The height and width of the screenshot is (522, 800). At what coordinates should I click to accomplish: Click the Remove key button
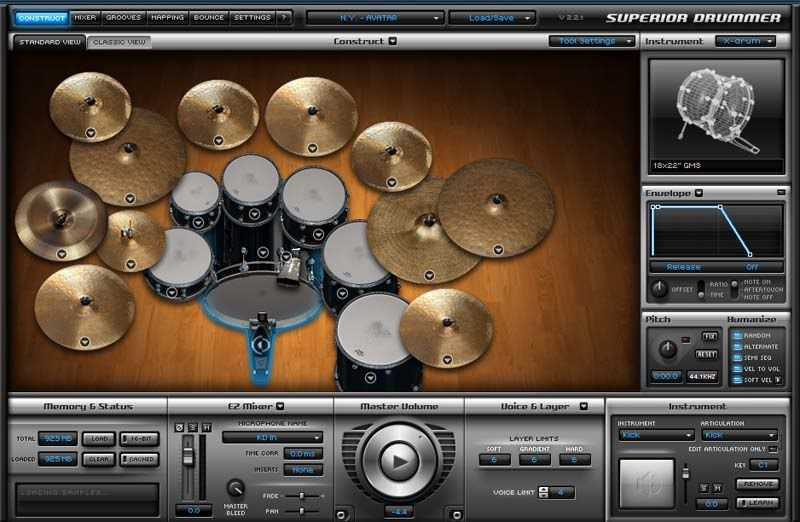(758, 484)
